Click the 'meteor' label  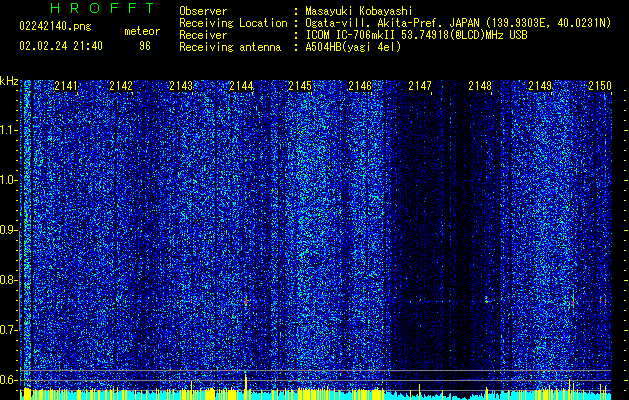click(x=142, y=31)
